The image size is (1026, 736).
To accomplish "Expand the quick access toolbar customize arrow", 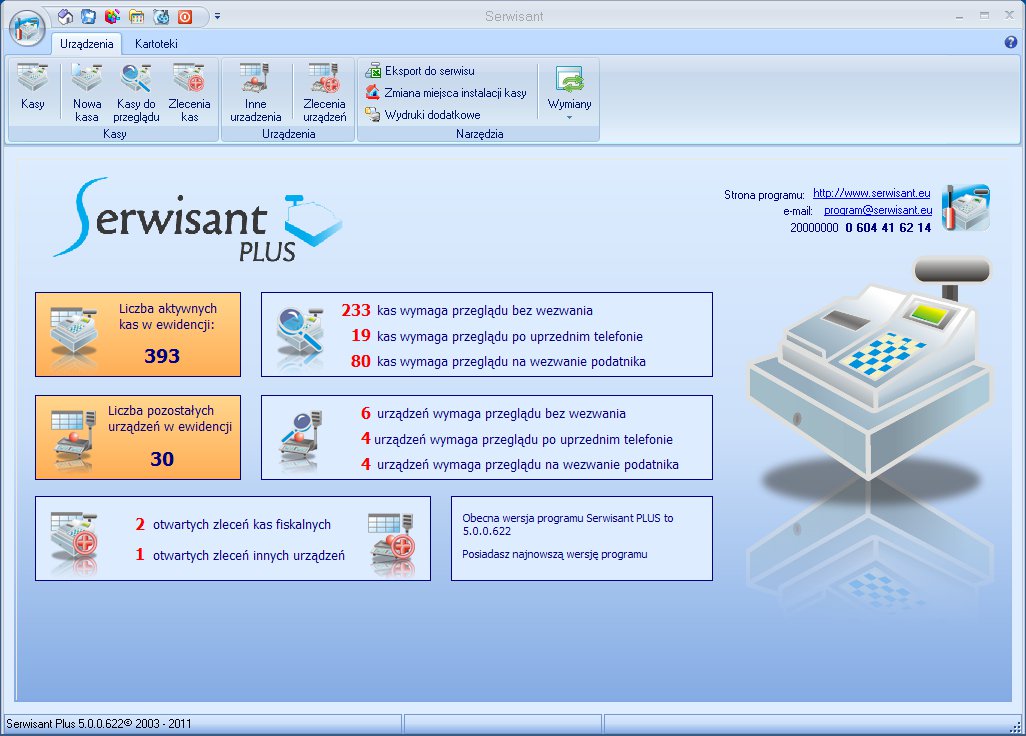I will (x=217, y=16).
